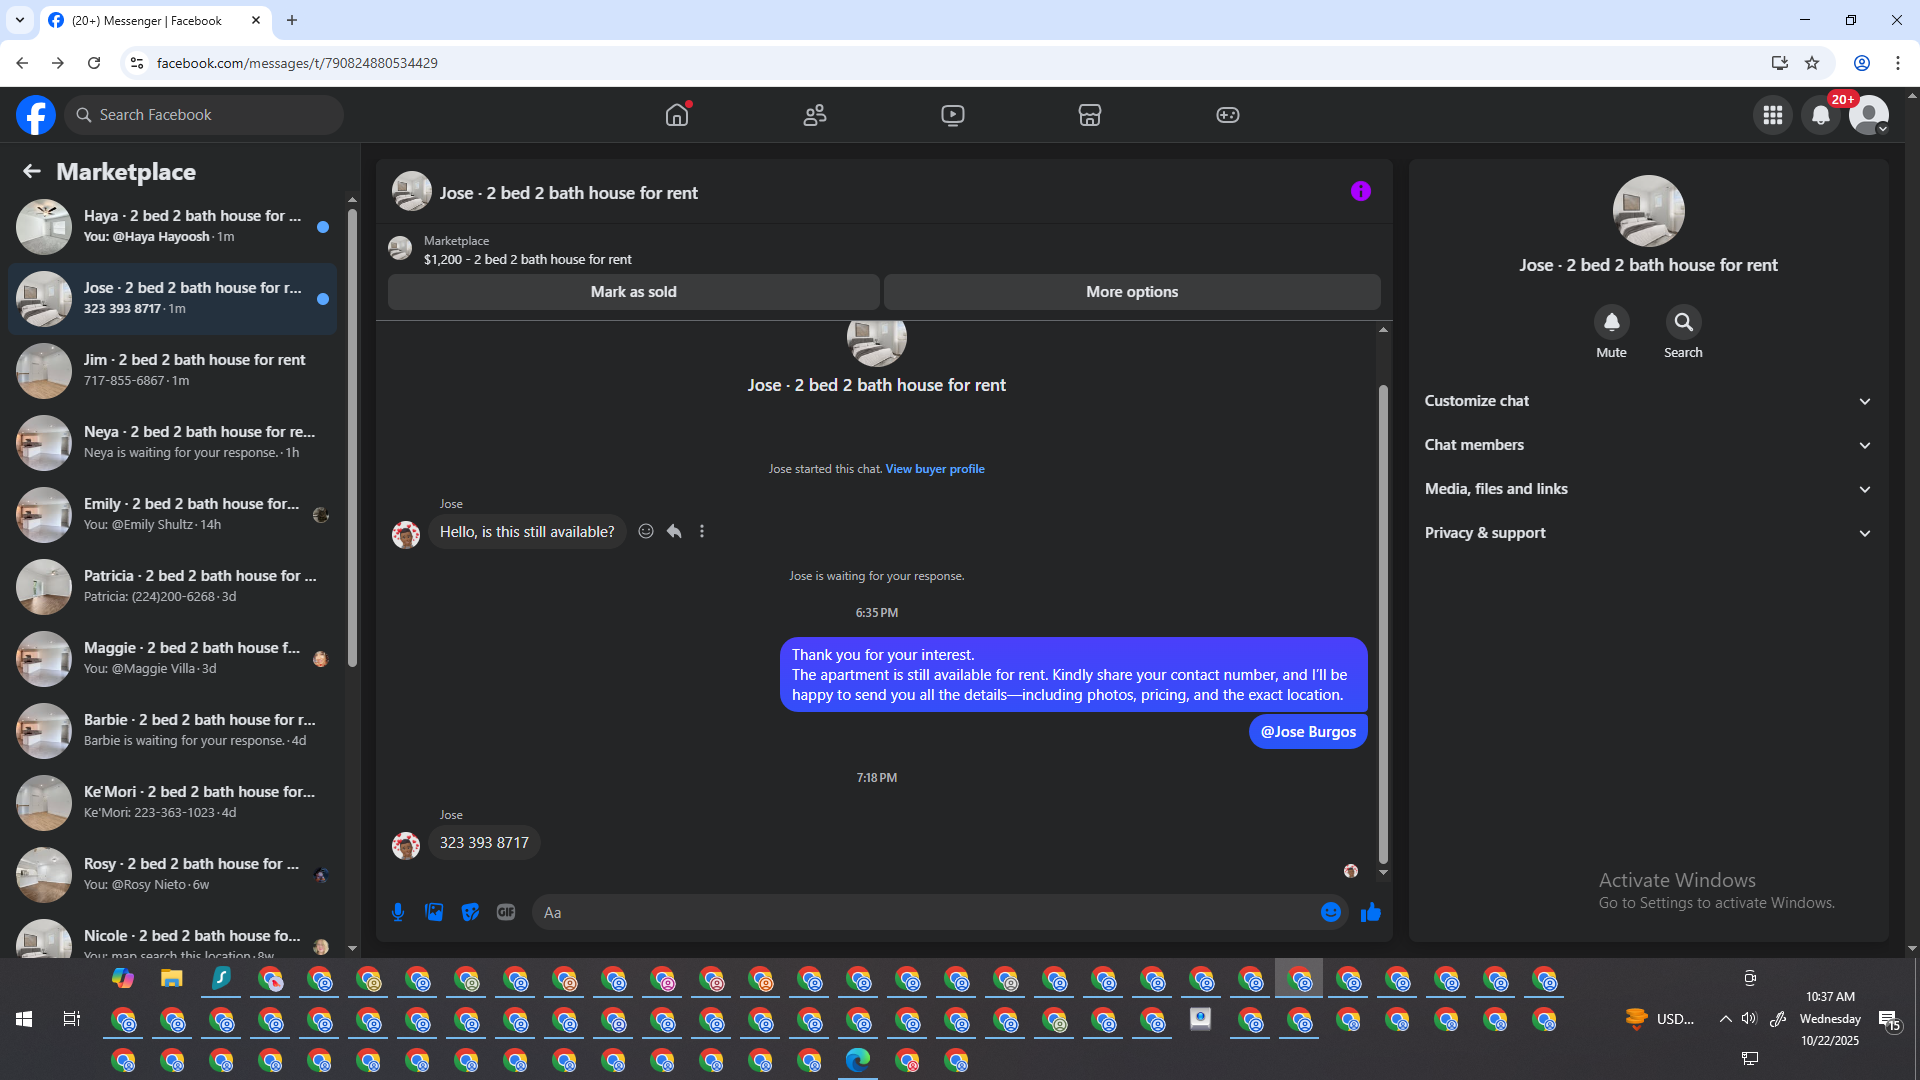Screen dimensions: 1920x1080
Task: Mute this conversation with bell icon
Action: tap(1611, 322)
